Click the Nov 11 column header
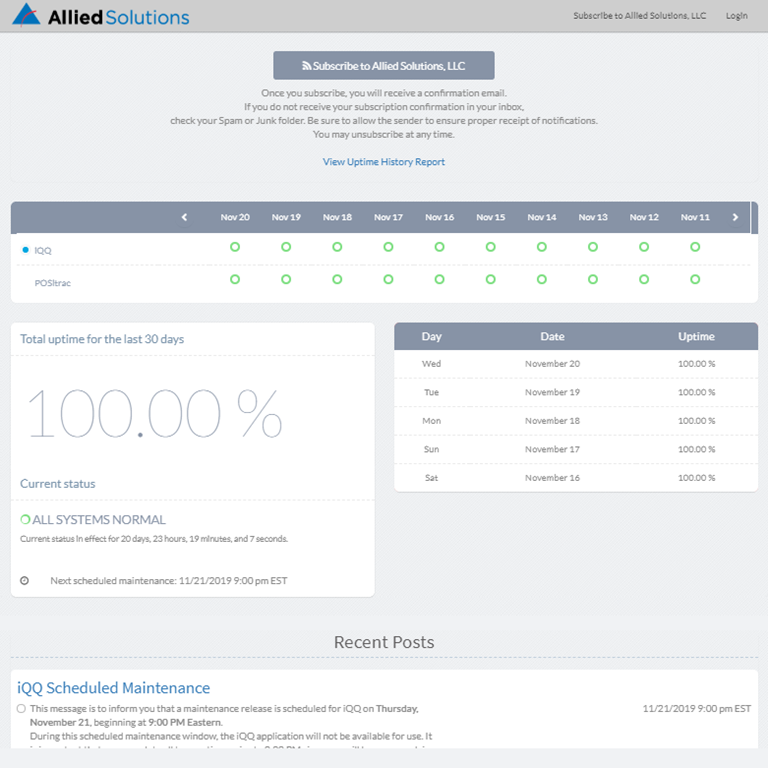 click(695, 217)
